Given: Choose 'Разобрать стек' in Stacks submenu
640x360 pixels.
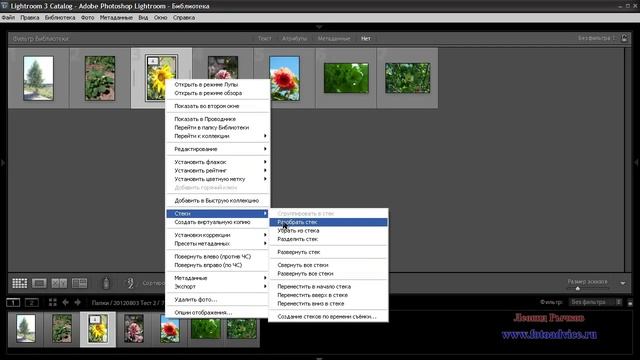Looking at the screenshot, I should click(x=328, y=222).
